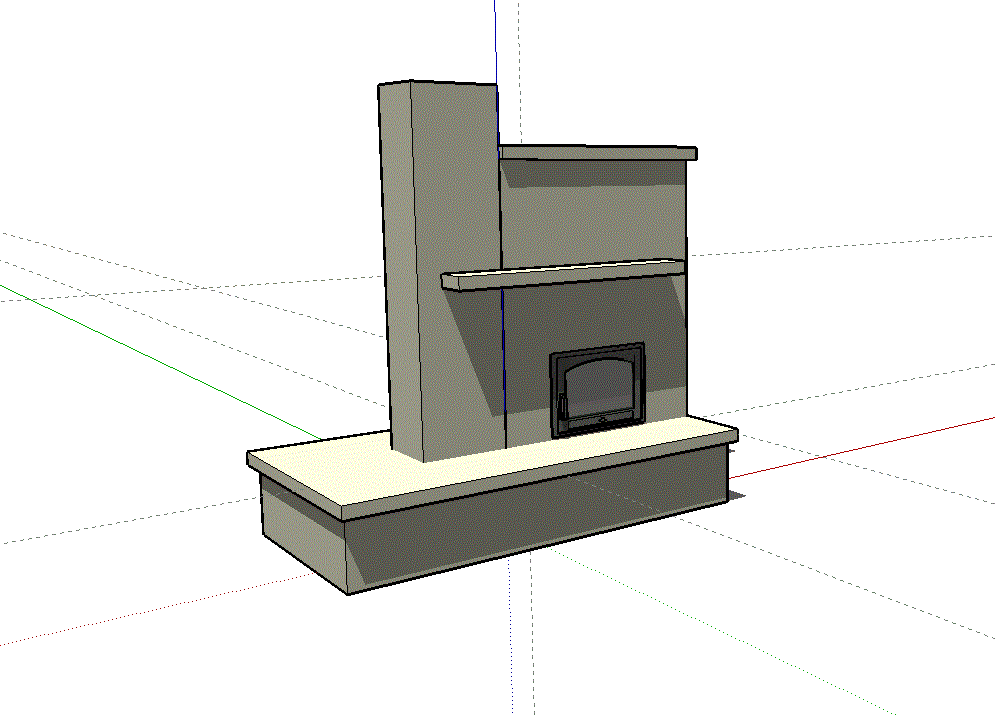
Task: Click the top cap slab of the fireplace
Action: click(x=598, y=152)
